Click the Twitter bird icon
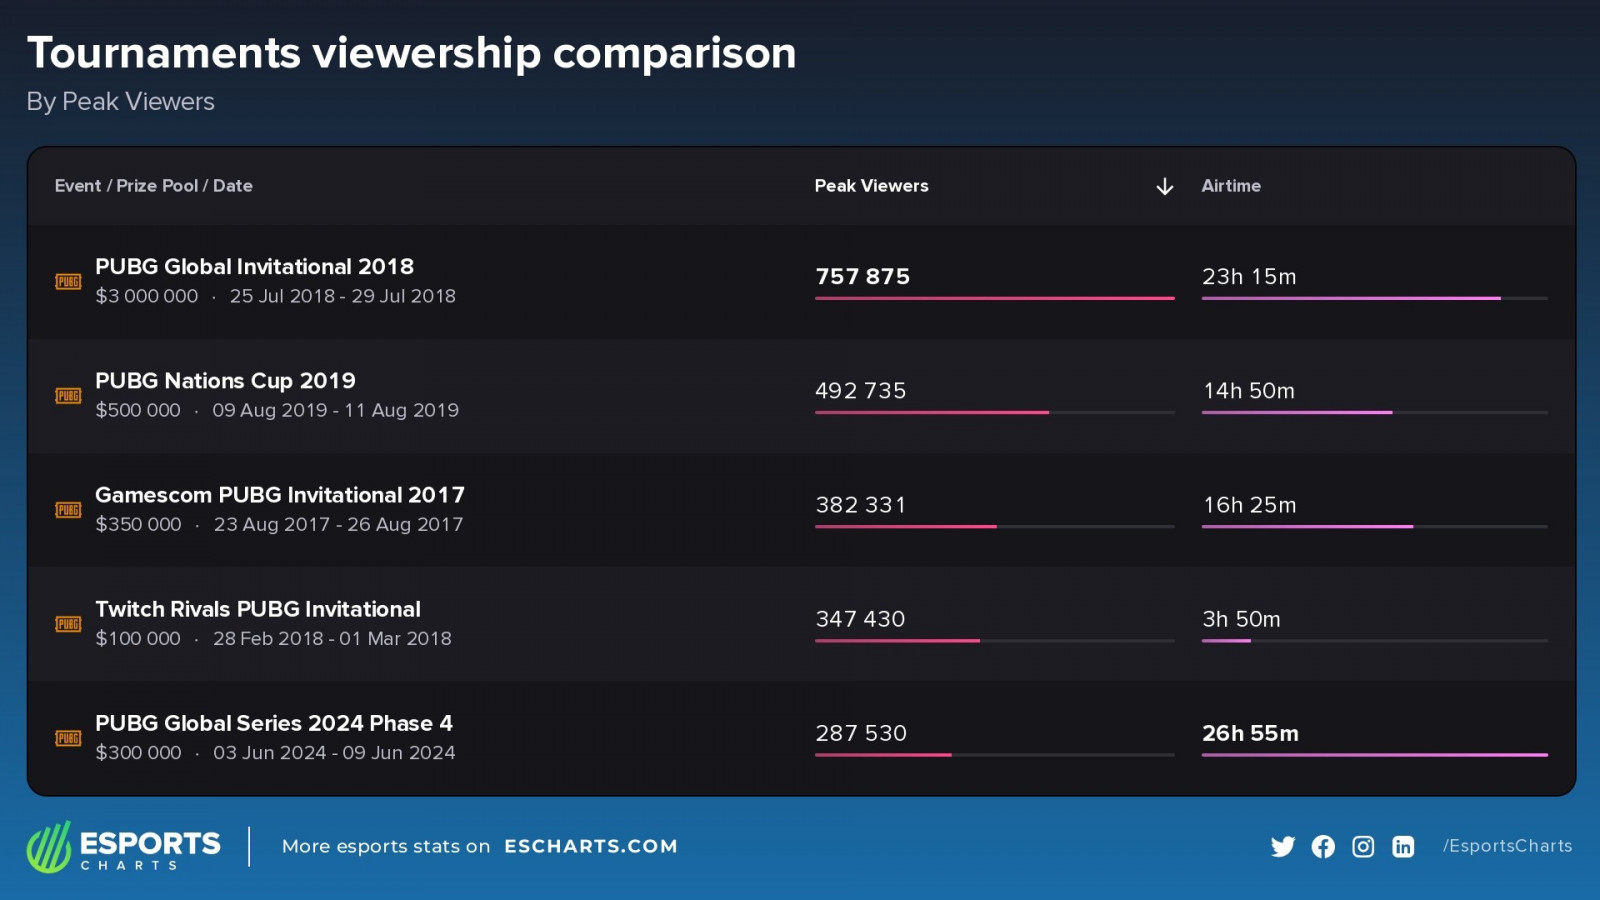Image resolution: width=1600 pixels, height=900 pixels. point(1282,847)
